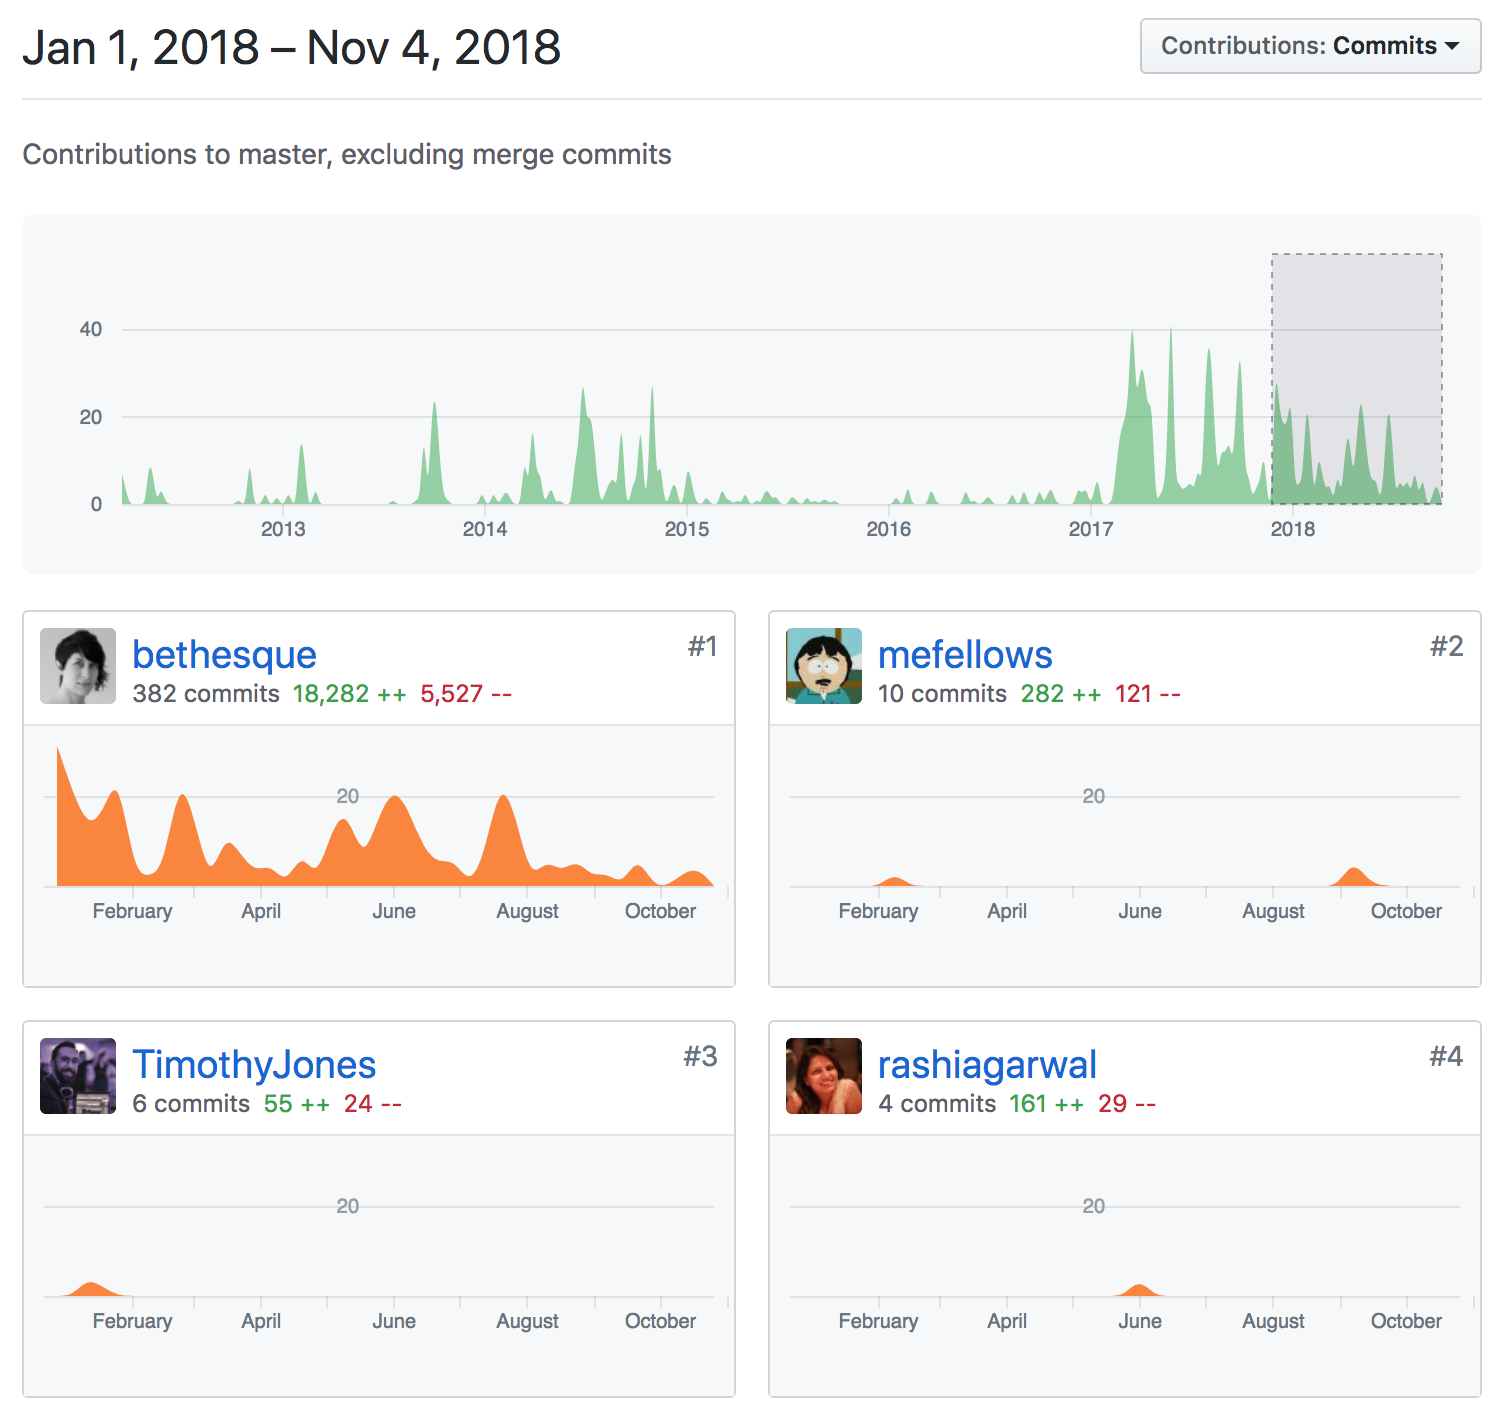Click the #3 rank label
The height and width of the screenshot is (1412, 1498).
(700, 1057)
